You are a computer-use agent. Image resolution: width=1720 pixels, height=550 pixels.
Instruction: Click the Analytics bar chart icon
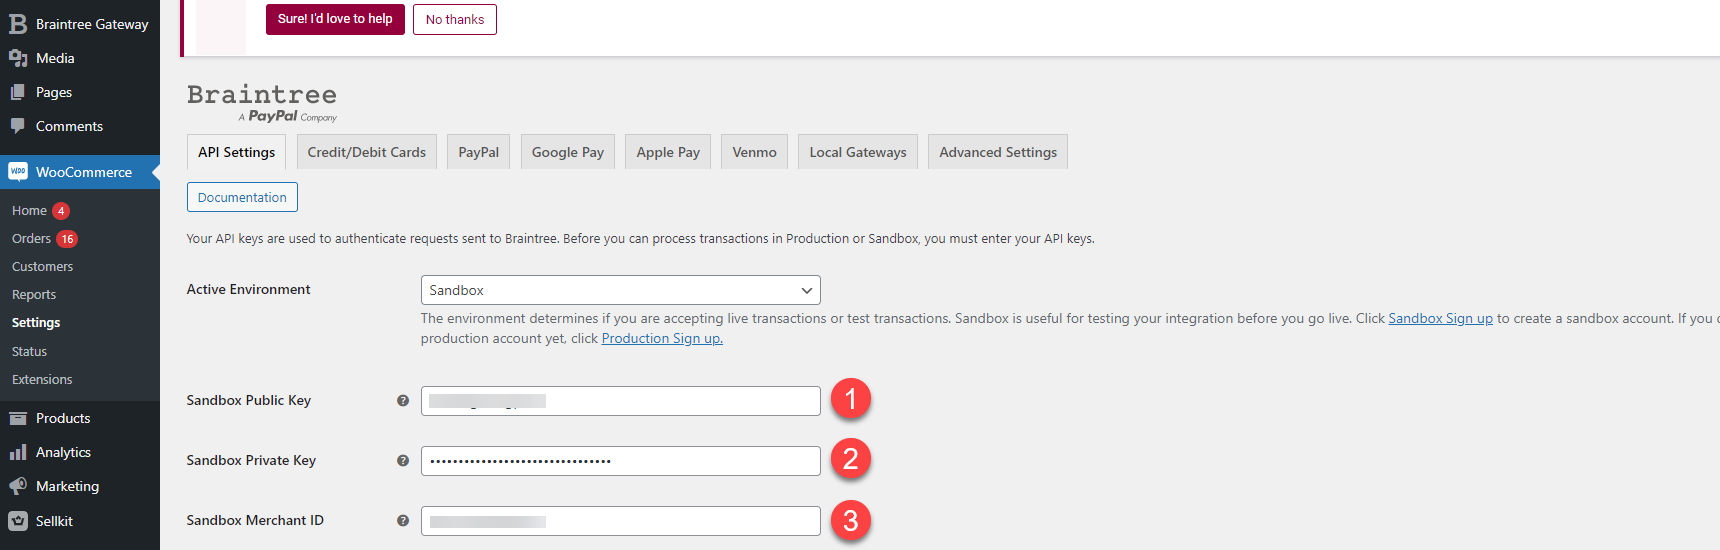pos(18,452)
